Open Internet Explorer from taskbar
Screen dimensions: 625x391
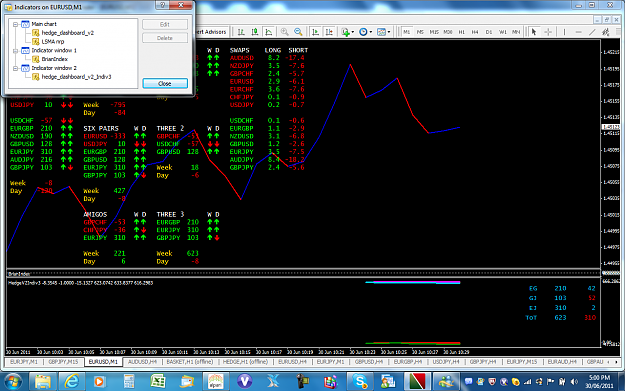pos(72,381)
